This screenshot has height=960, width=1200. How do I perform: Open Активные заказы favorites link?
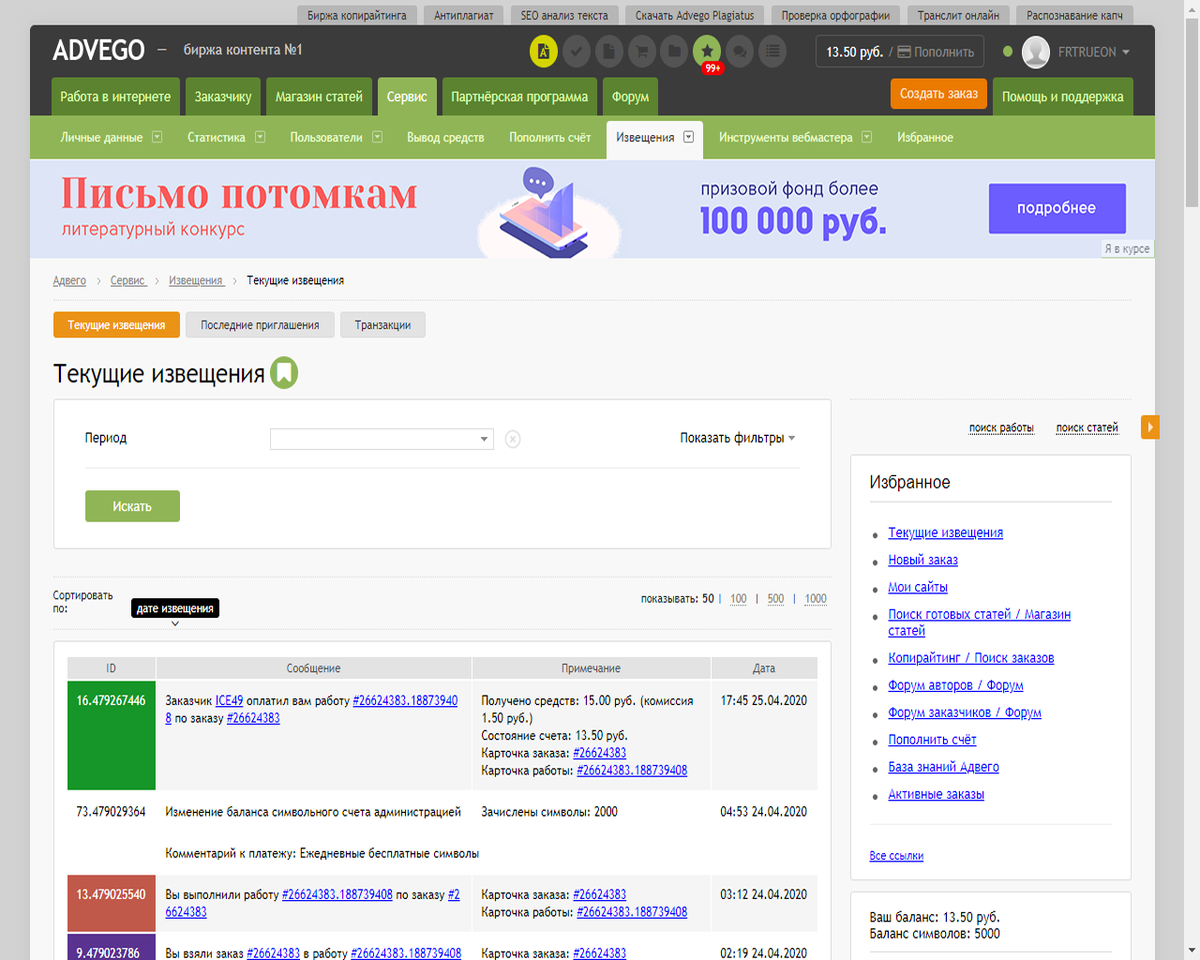[936, 794]
